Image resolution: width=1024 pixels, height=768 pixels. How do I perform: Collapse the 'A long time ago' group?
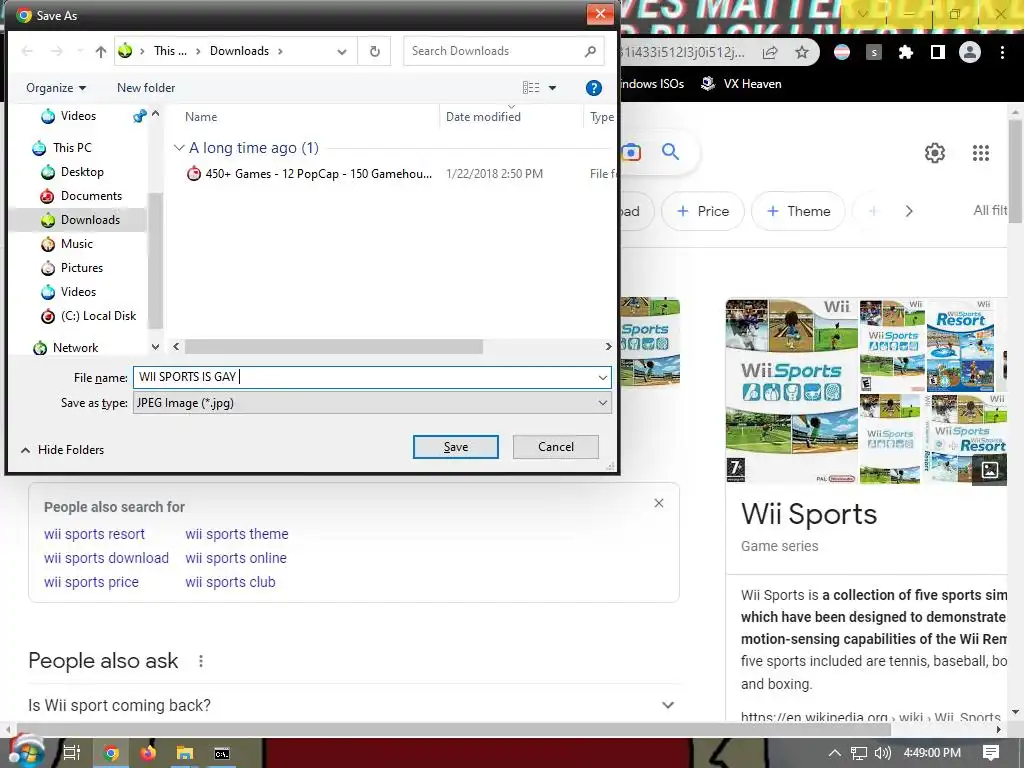178,148
